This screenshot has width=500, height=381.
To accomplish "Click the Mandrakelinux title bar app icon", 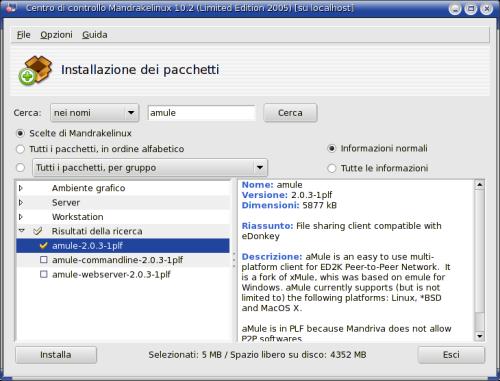I will click(10, 8).
